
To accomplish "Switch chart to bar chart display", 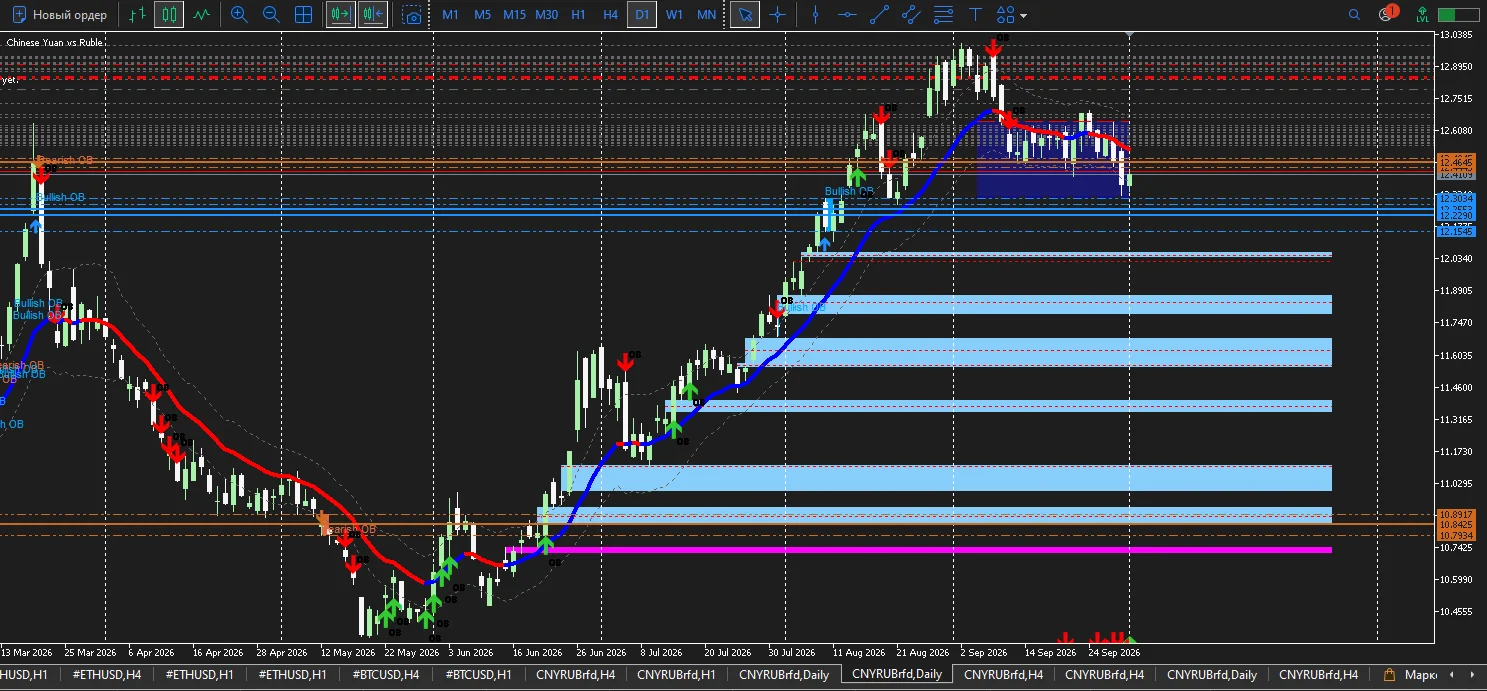I will (138, 15).
